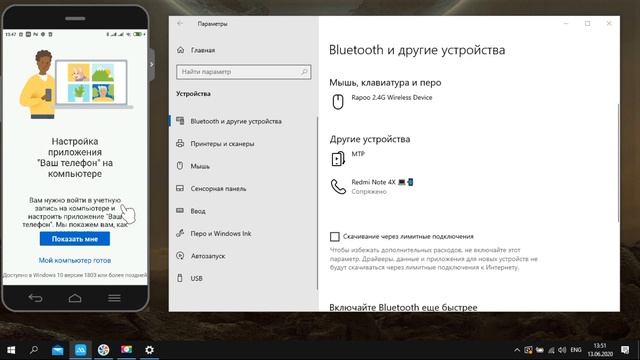
Task: Enable Скачивание через лимитные подключения checkbox
Action: (335, 237)
